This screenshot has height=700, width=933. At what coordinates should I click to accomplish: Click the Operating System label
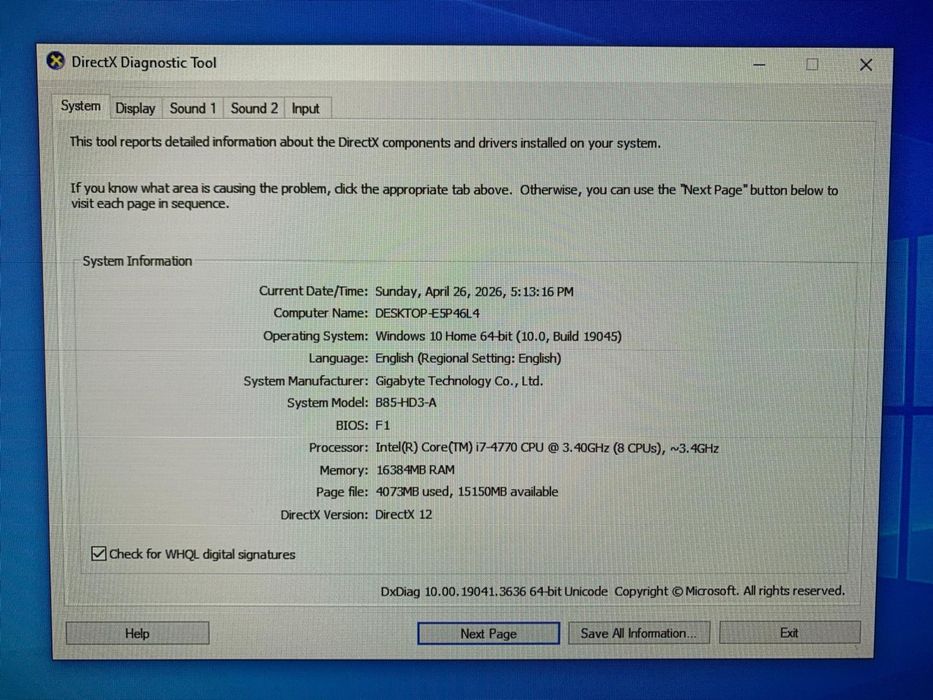point(316,336)
